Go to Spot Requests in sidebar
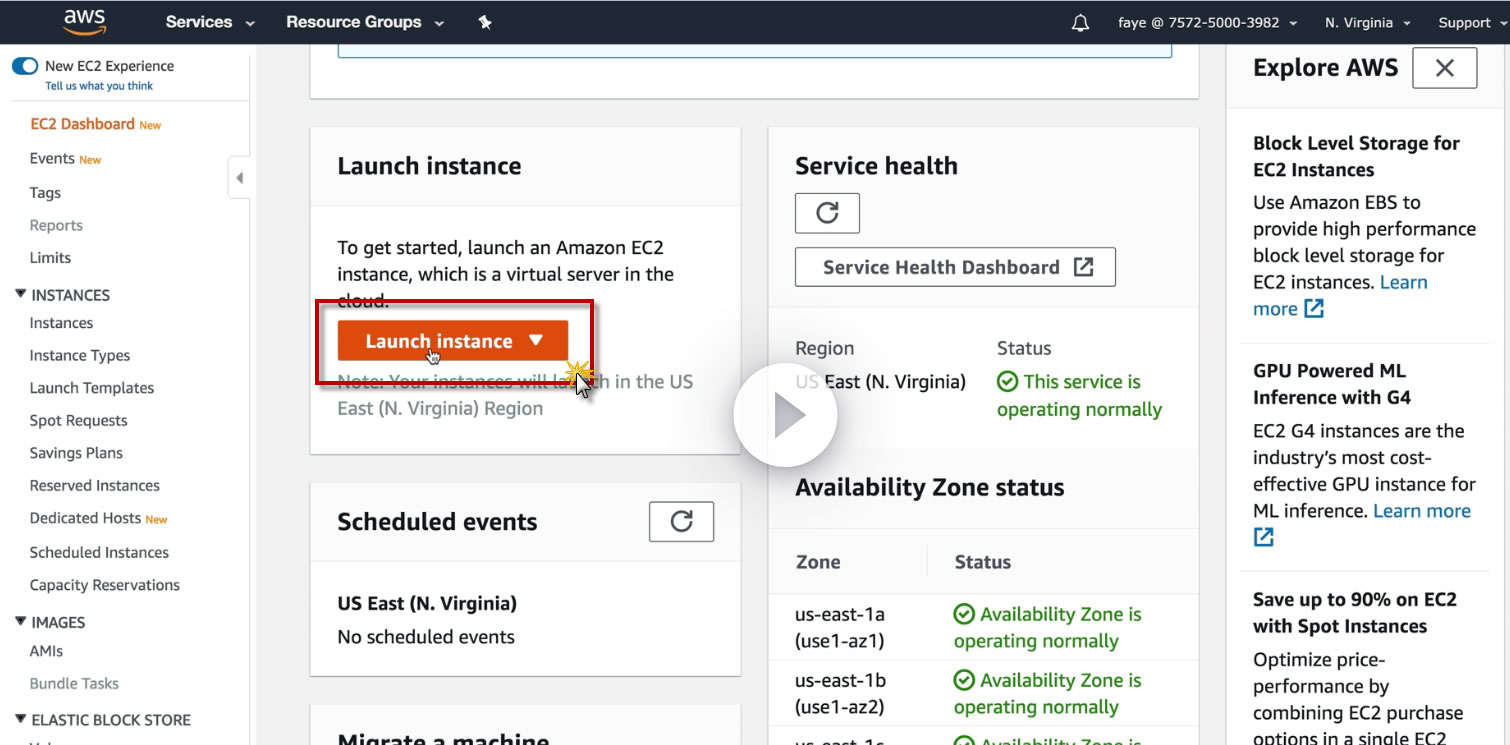The image size is (1510, 745). [x=79, y=421]
